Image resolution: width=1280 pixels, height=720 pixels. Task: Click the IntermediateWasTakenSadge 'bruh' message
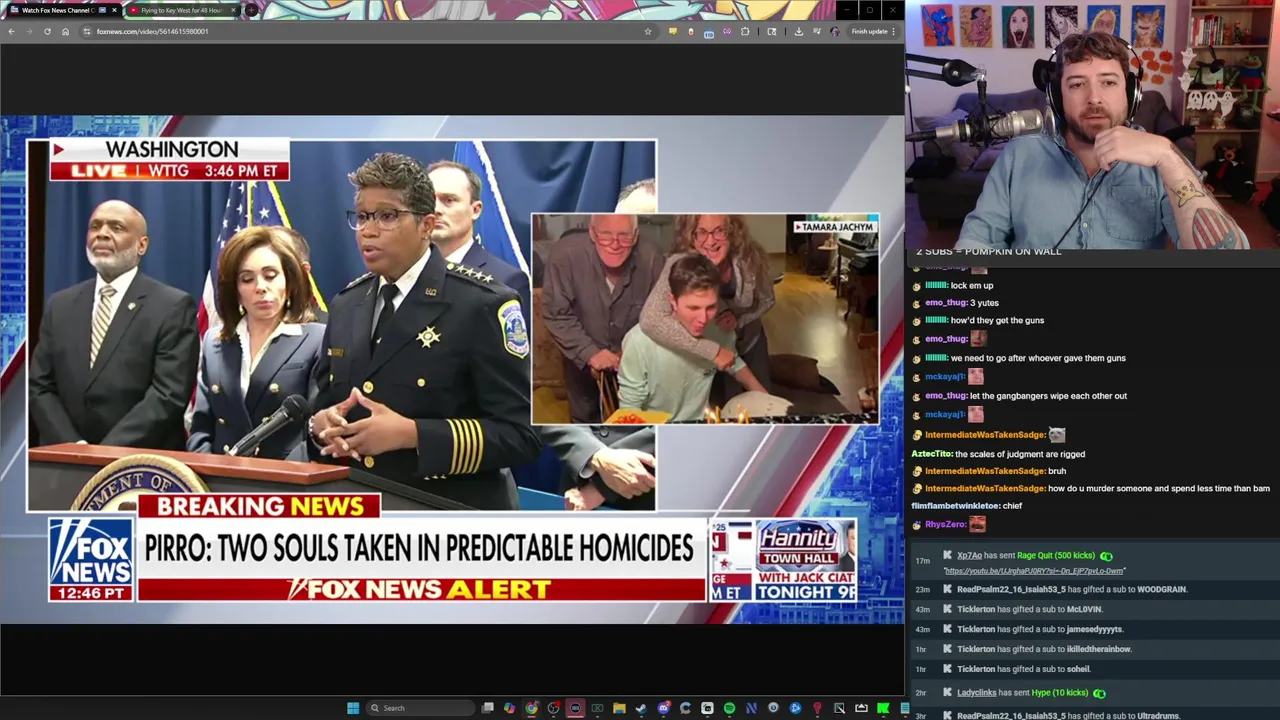[1056, 471]
